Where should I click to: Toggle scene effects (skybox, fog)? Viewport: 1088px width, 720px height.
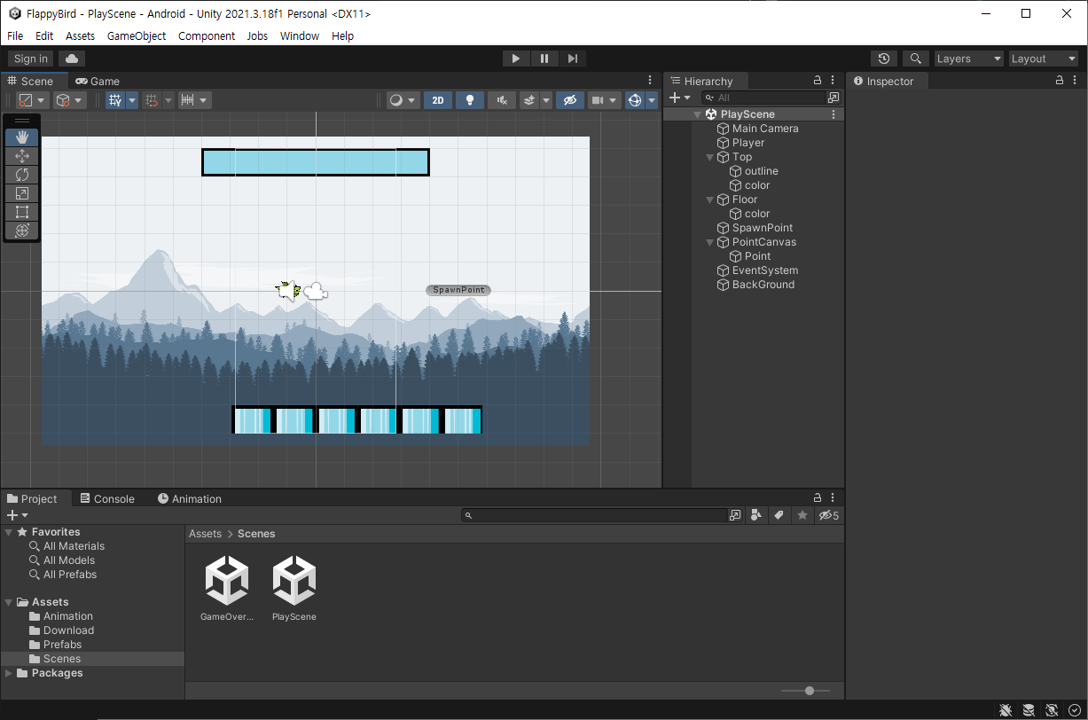(529, 100)
